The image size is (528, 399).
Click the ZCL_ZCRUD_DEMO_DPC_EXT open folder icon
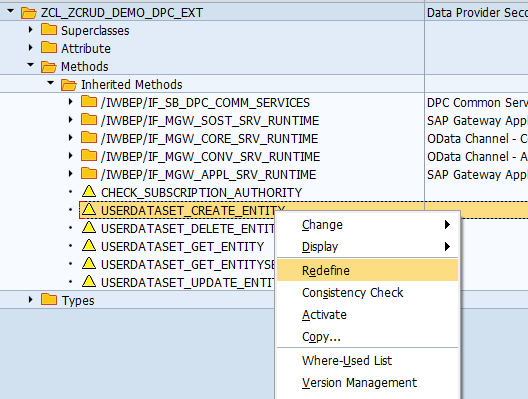coord(29,13)
